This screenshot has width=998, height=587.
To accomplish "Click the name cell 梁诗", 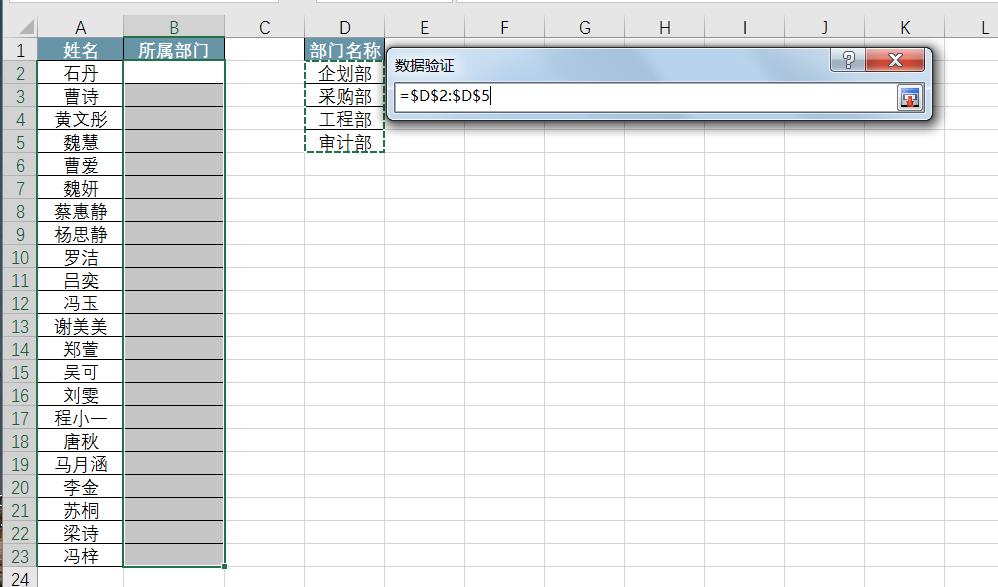I will pyautogui.click(x=80, y=533).
